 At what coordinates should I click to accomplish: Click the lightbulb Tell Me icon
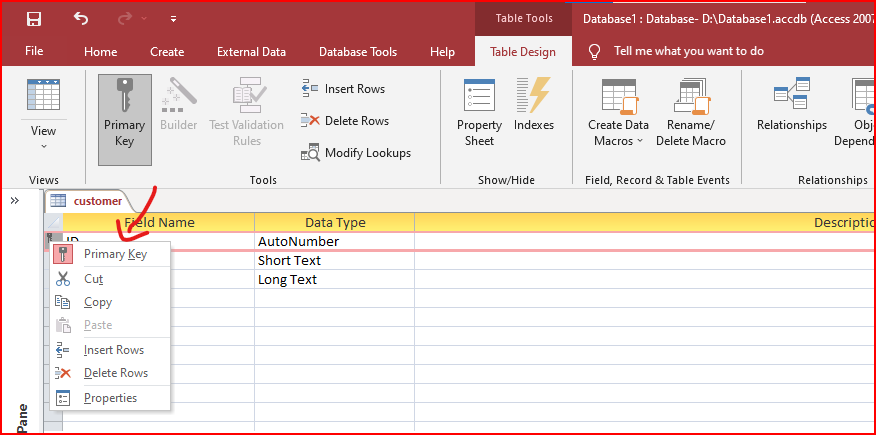tap(595, 52)
